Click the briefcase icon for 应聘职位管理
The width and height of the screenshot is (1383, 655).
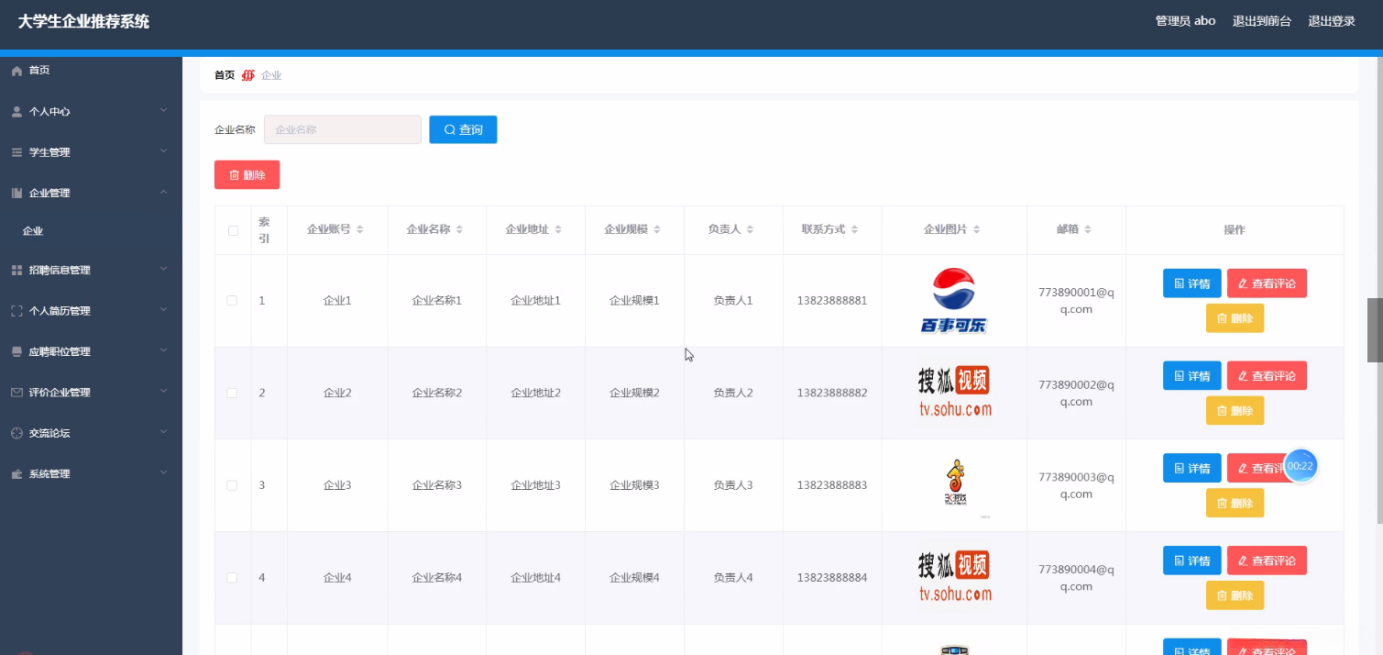(17, 352)
